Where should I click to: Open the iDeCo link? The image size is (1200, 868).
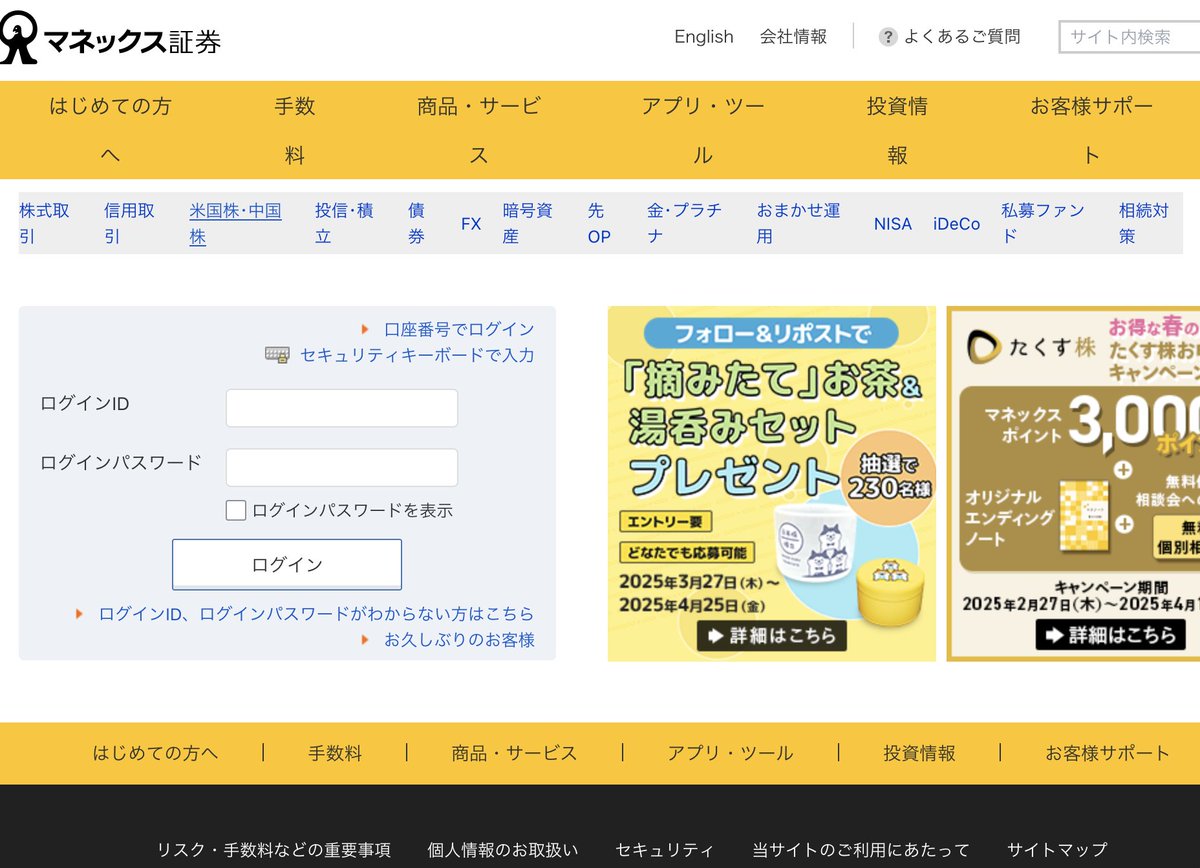point(957,224)
